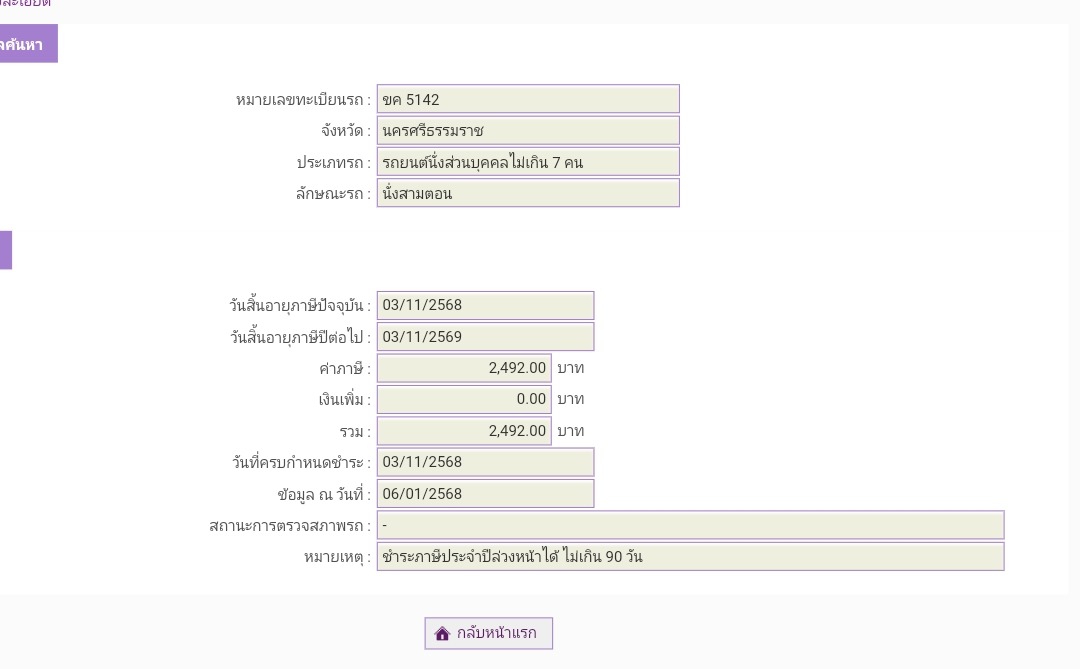Screen dimensions: 1080x669
Task: Select the รวม total amount field
Action: [x=464, y=431]
